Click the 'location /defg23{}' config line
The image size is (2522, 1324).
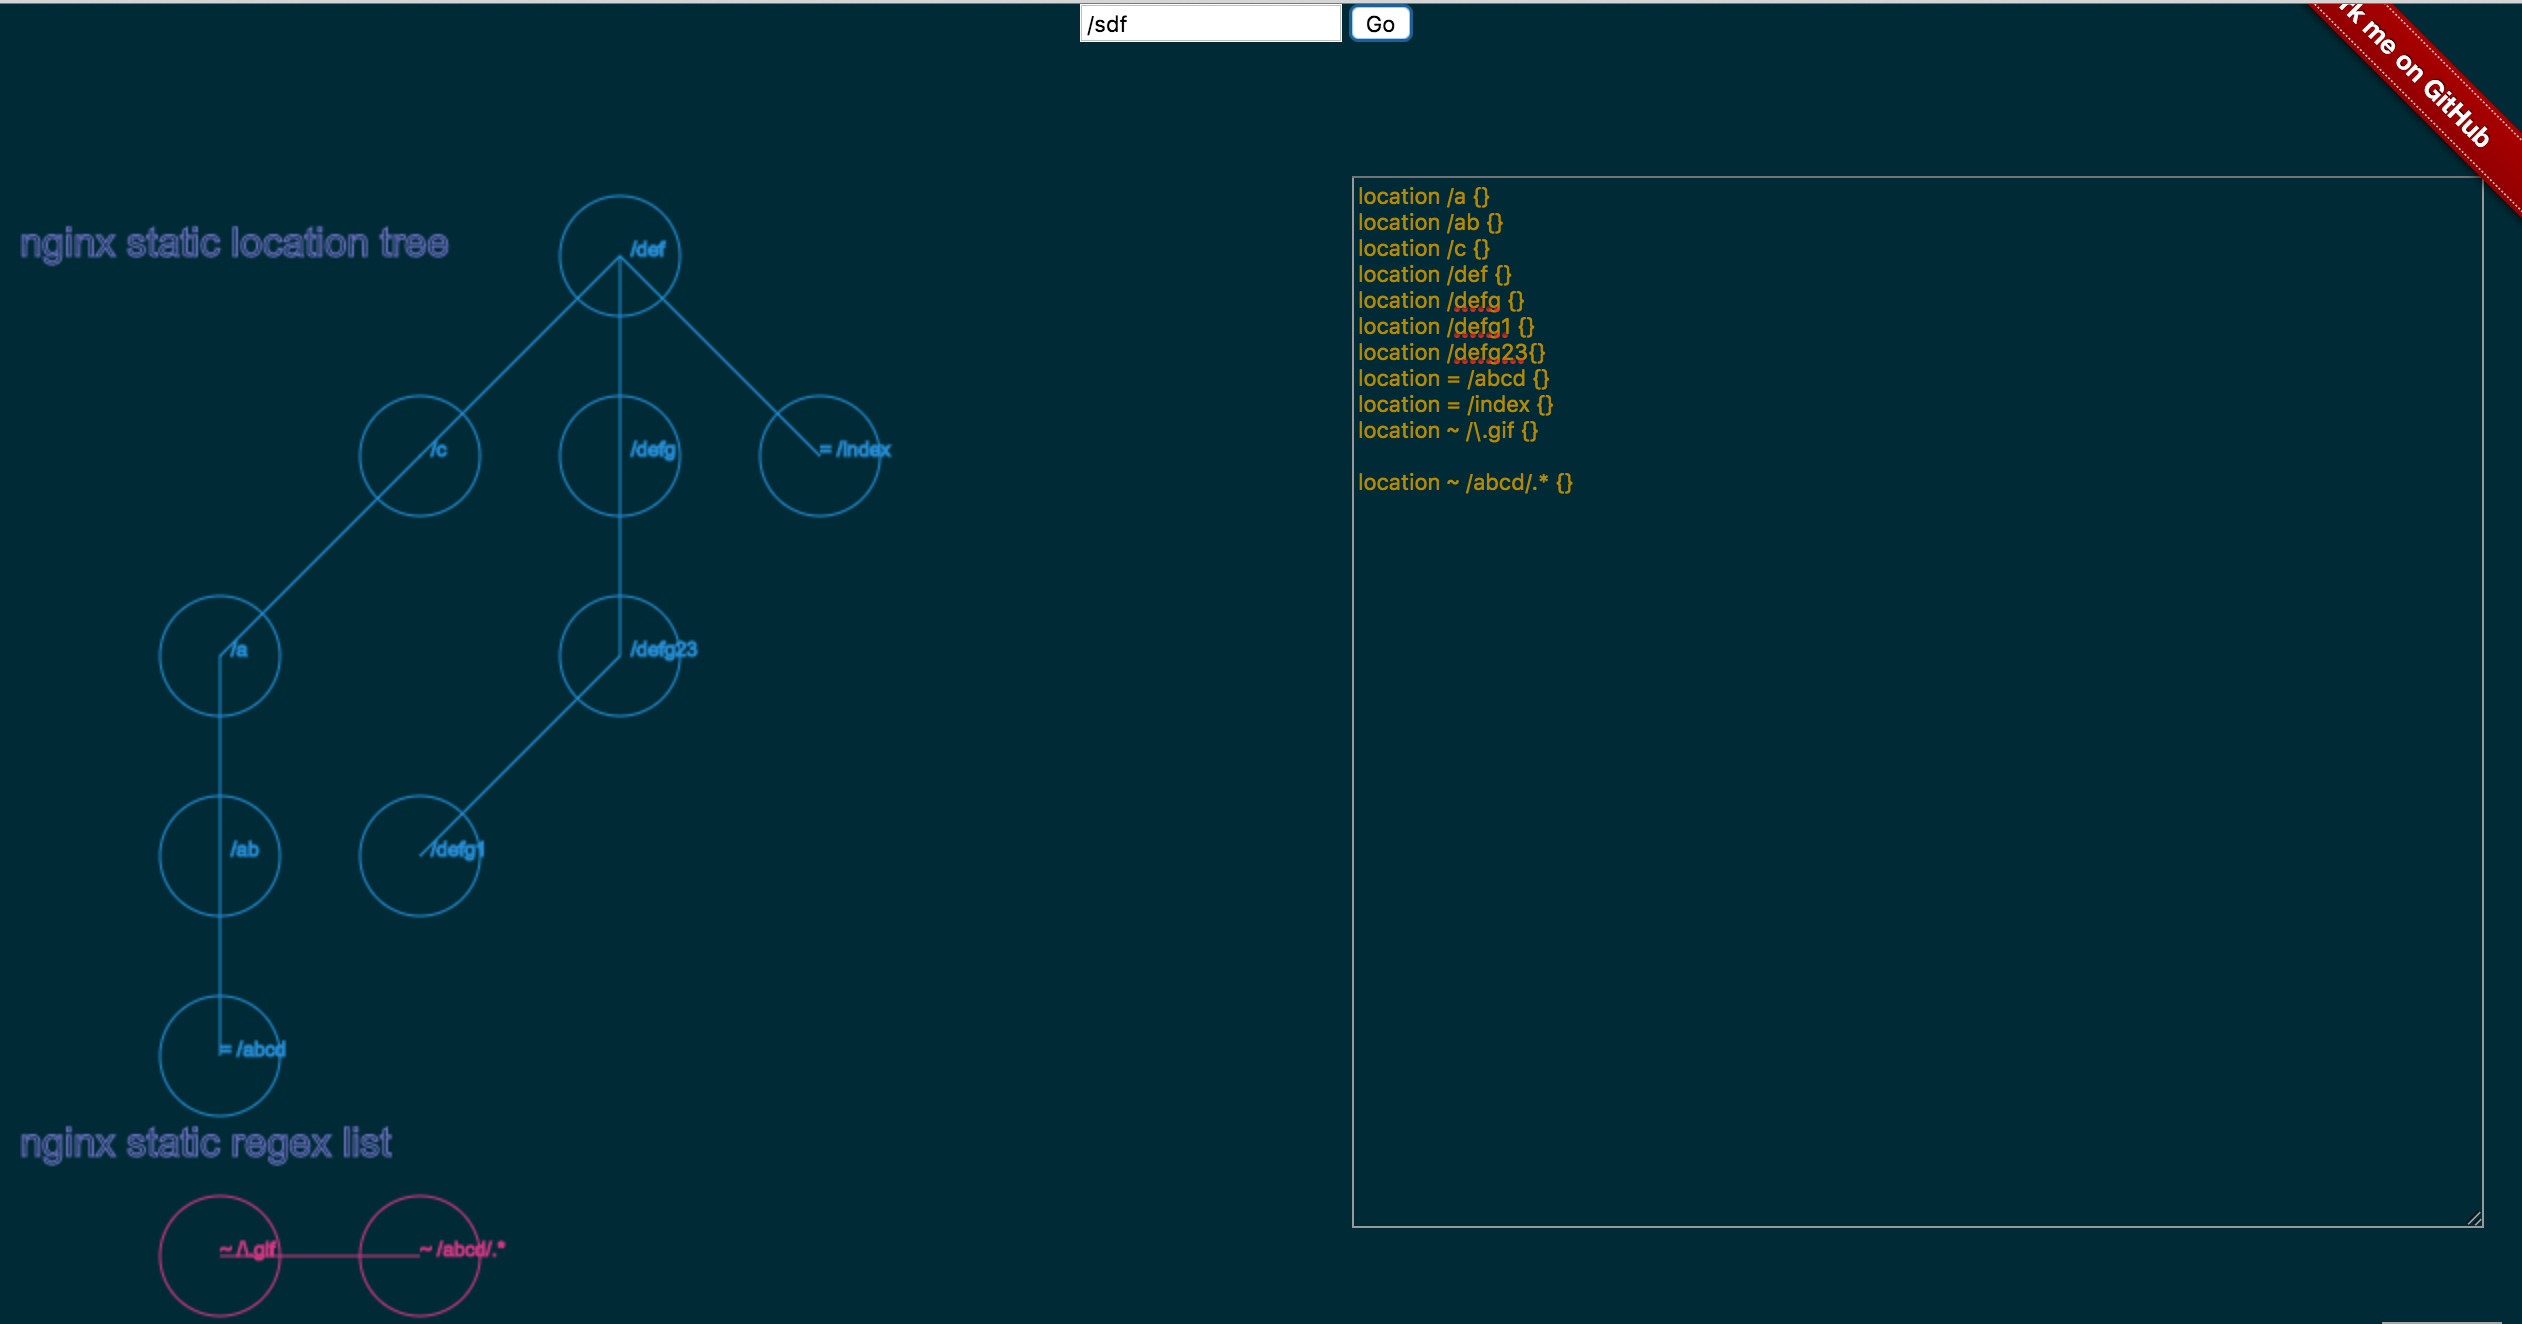click(x=1450, y=353)
